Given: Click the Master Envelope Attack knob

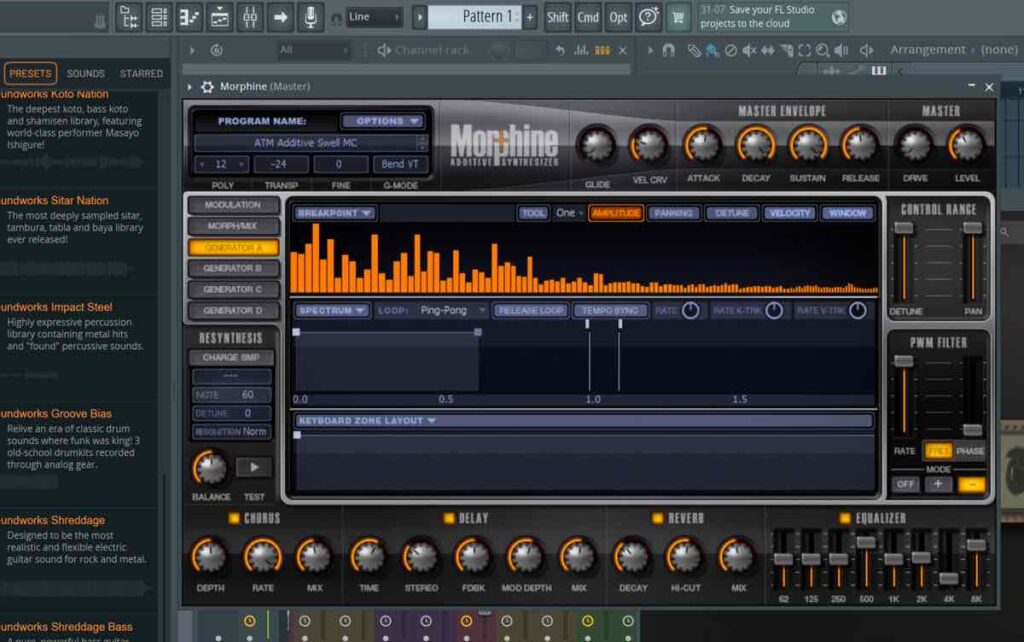Looking at the screenshot, I should click(x=703, y=144).
